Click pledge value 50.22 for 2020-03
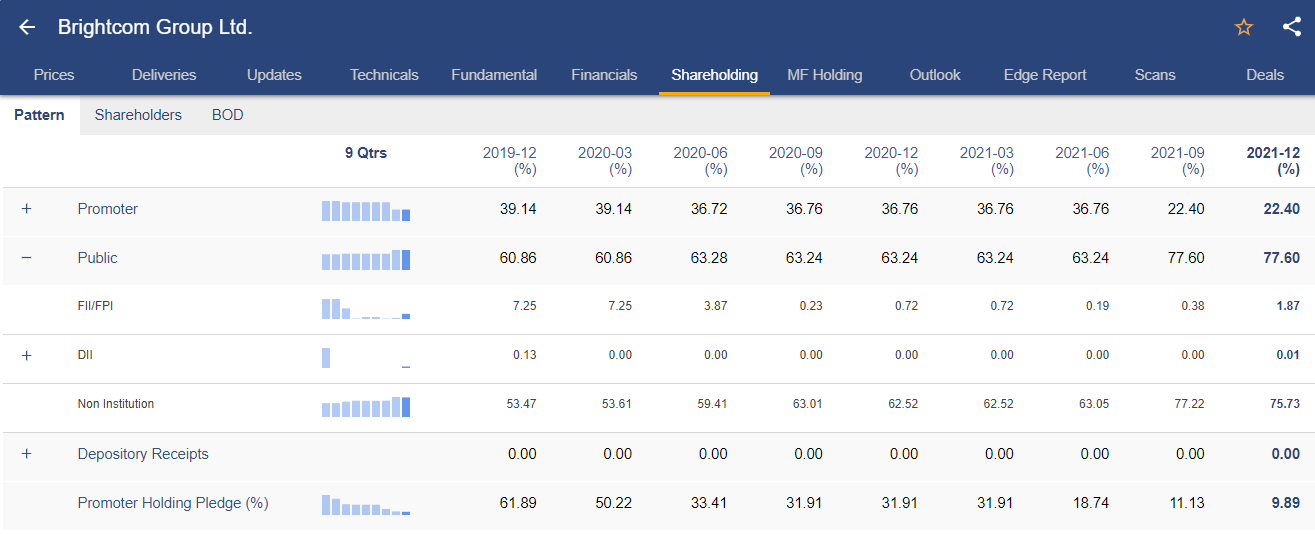The width and height of the screenshot is (1315, 534). tap(613, 503)
